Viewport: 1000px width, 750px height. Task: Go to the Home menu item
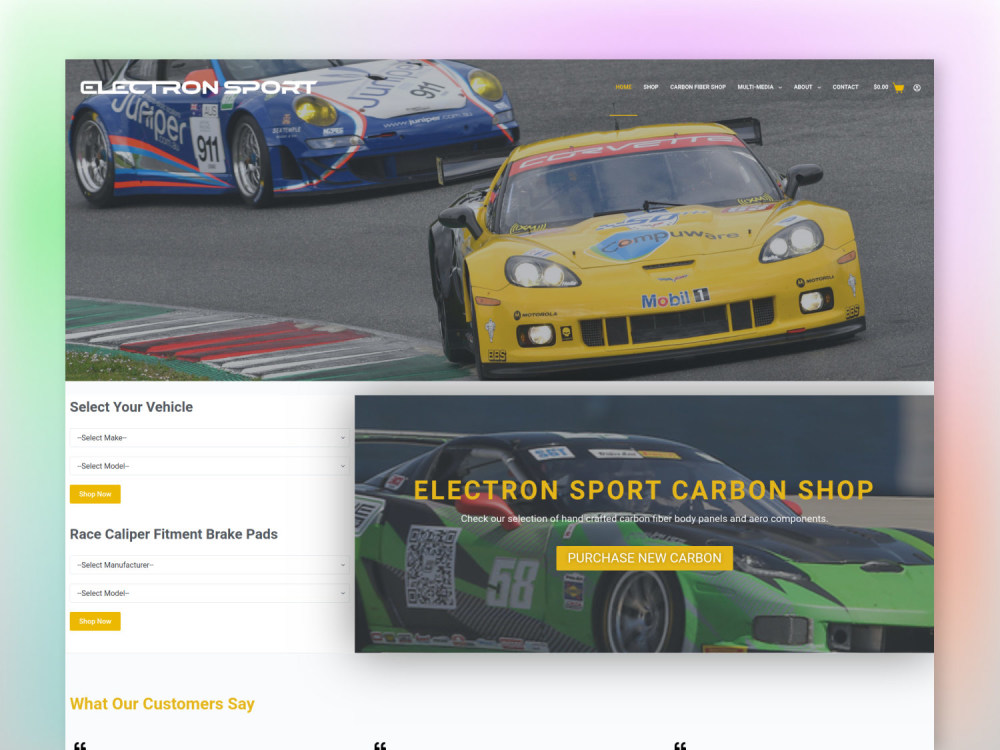(x=623, y=87)
